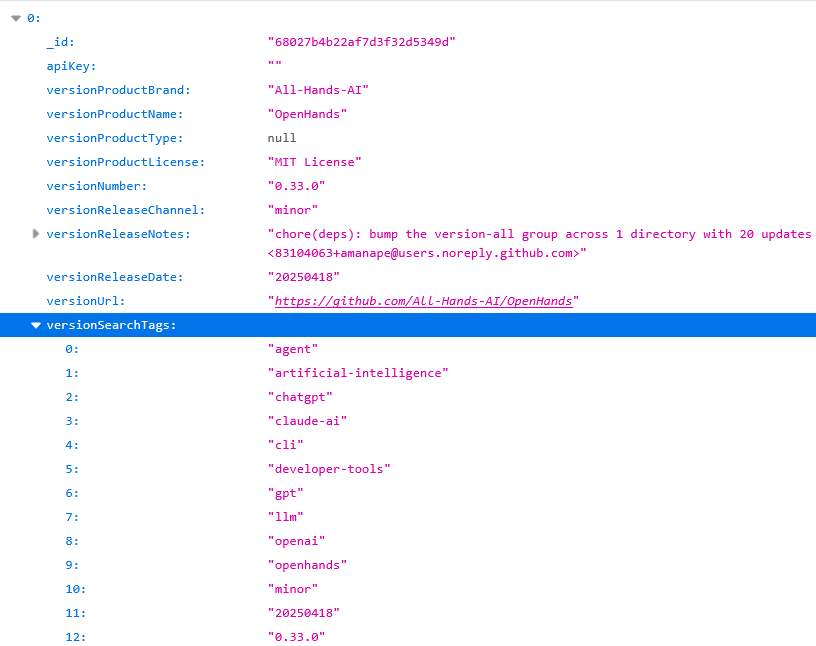Click the tag 12 "0.33.0" value

[x=296, y=637]
